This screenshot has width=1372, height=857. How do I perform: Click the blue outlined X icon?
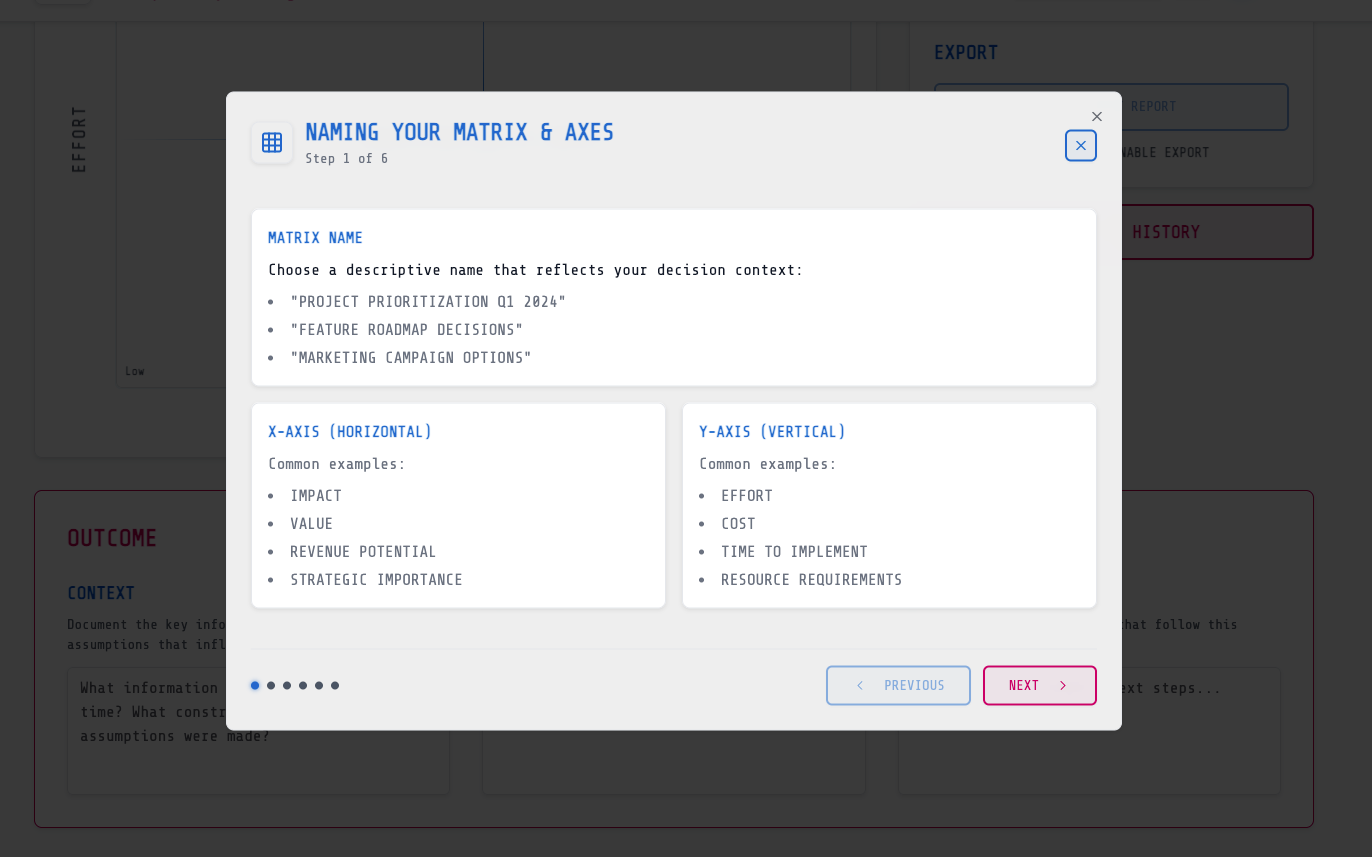(x=1080, y=146)
